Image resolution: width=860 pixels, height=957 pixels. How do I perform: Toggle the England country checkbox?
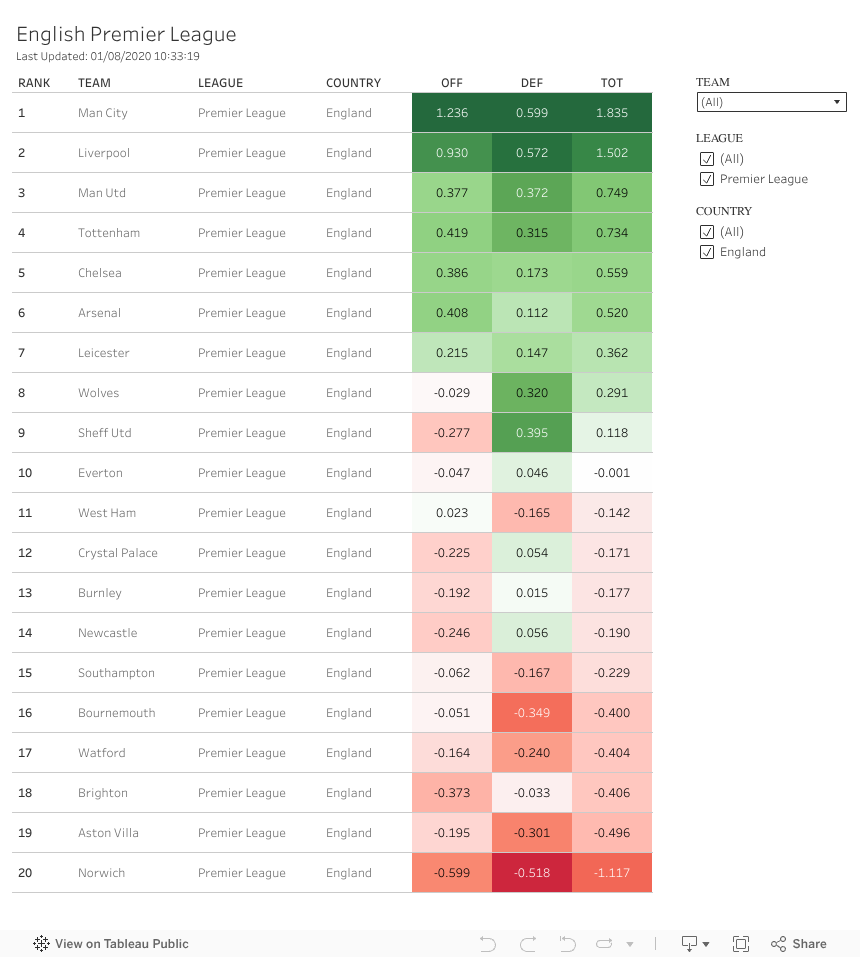click(707, 252)
